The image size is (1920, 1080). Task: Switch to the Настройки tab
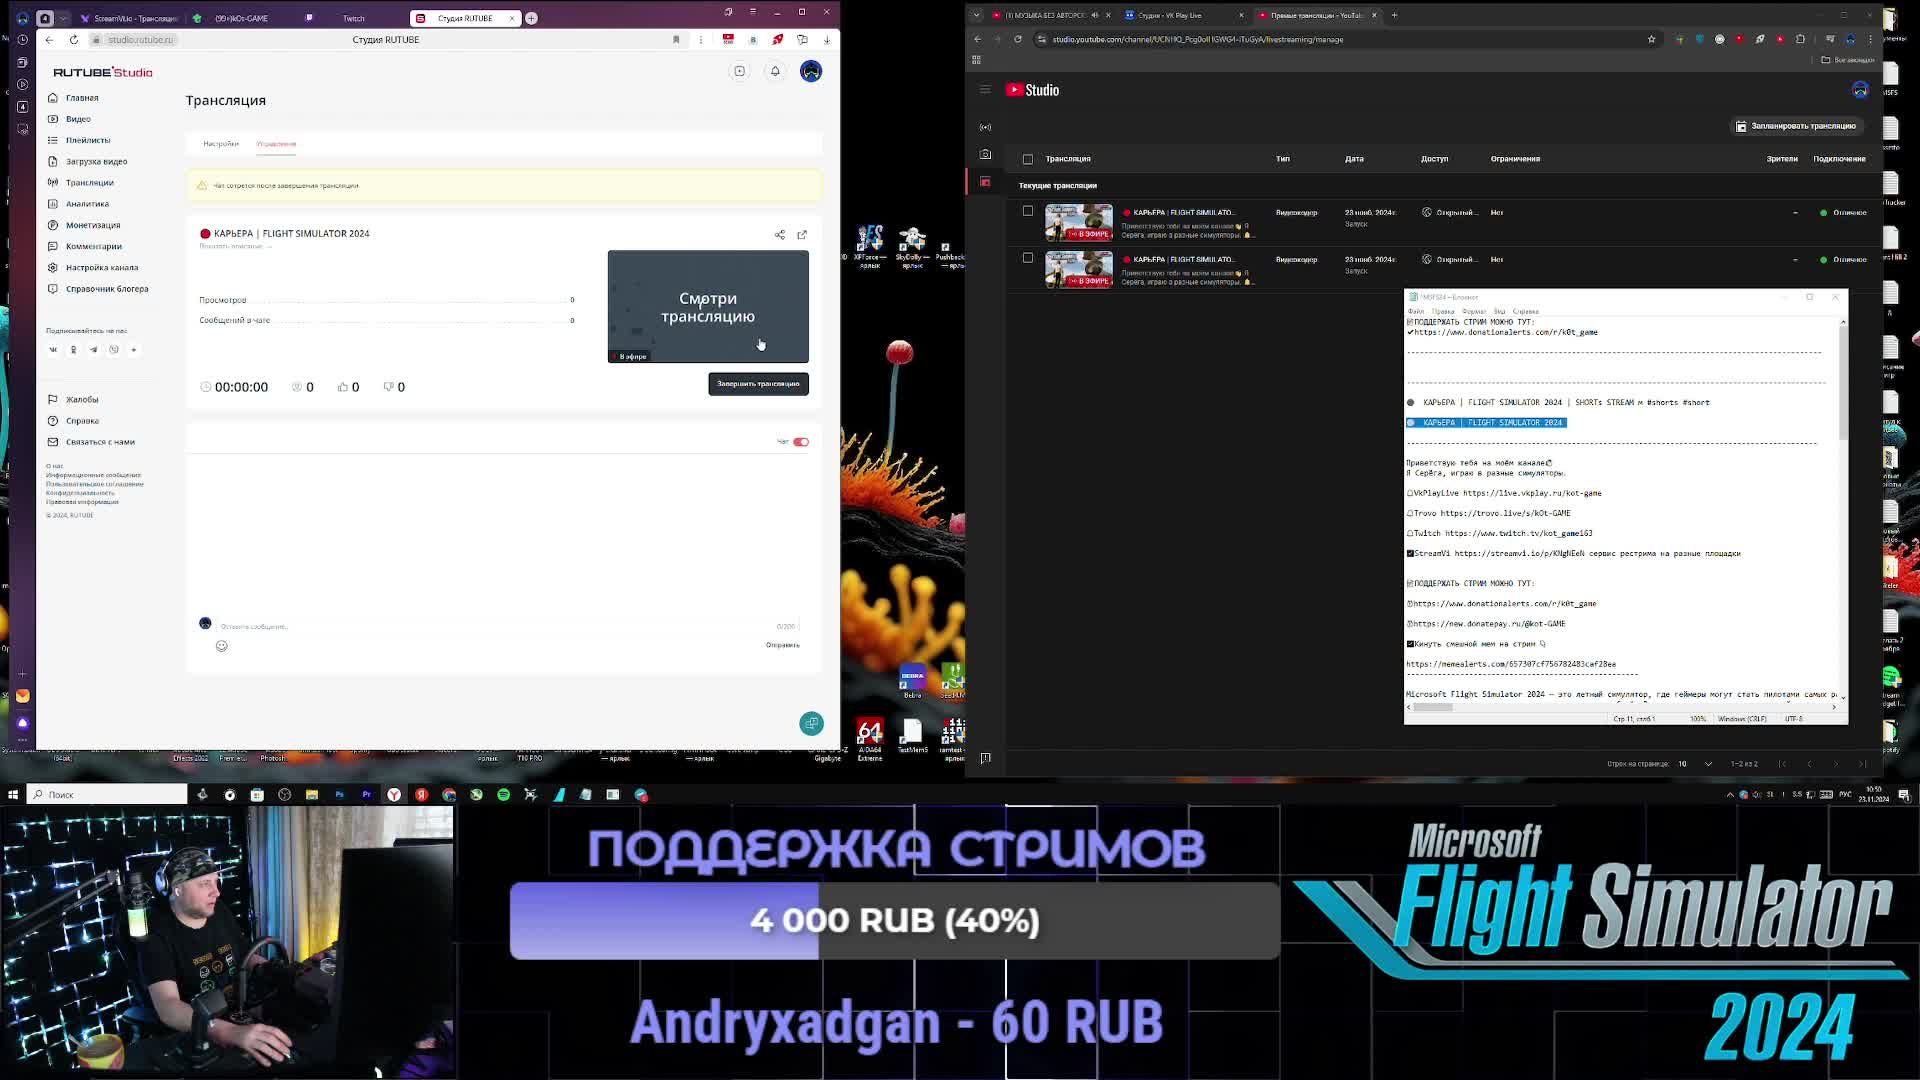coord(221,144)
